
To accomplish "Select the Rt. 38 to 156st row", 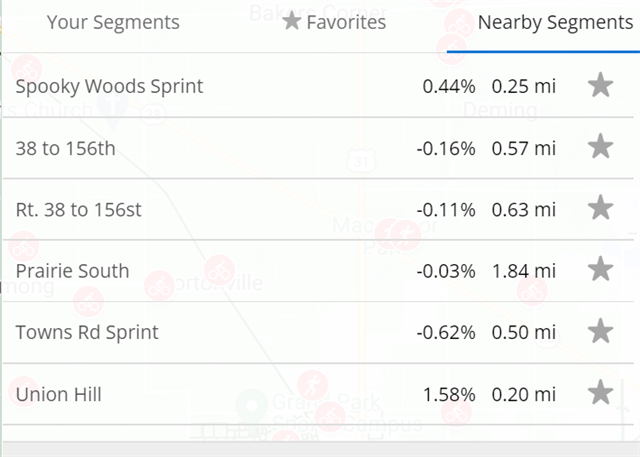I will [318, 209].
